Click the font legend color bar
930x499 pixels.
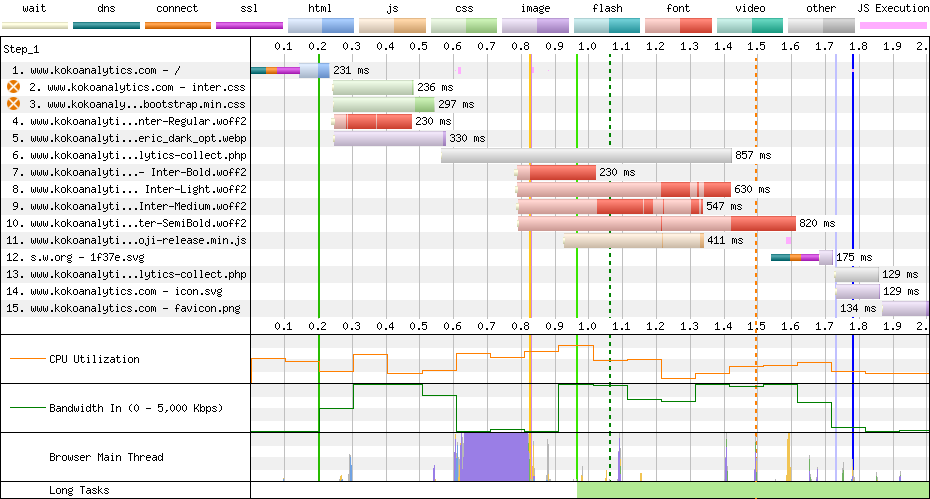[x=678, y=26]
